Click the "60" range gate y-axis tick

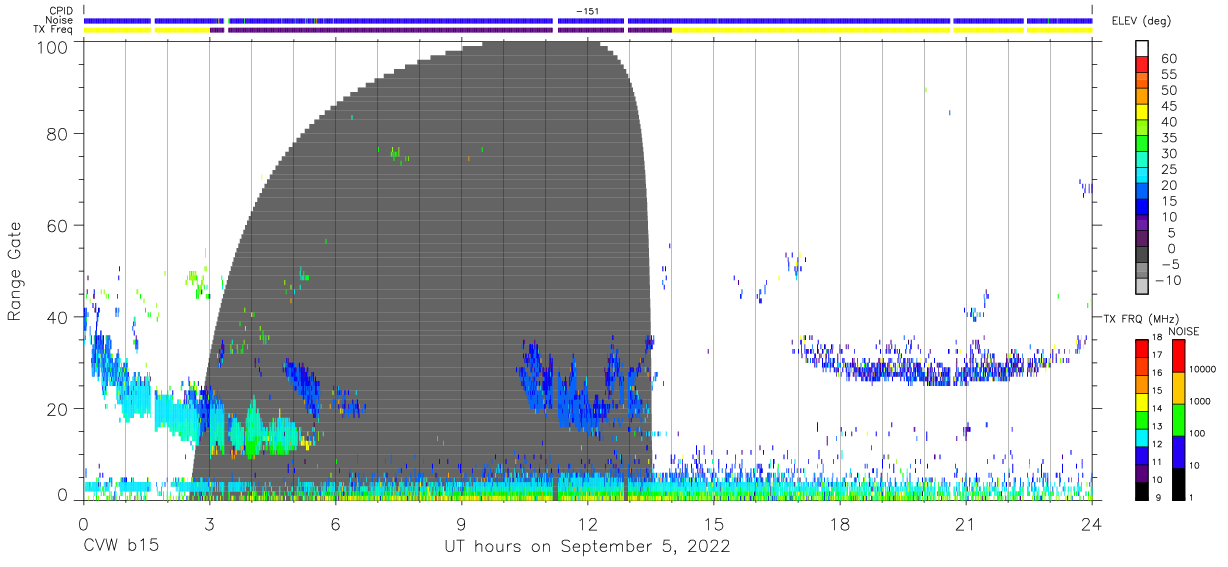coord(58,225)
